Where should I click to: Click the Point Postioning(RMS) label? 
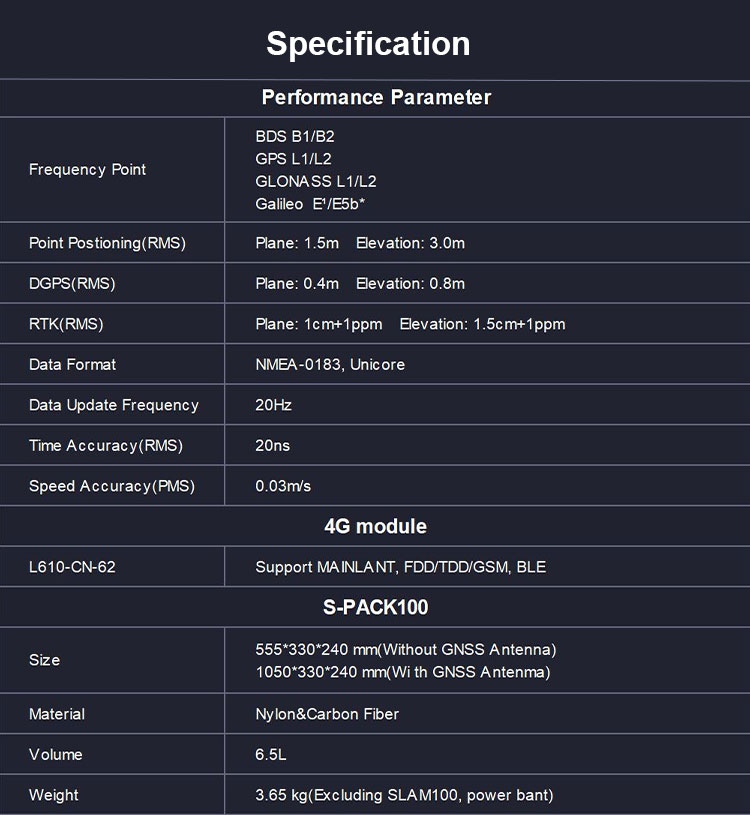pyautogui.click(x=107, y=244)
